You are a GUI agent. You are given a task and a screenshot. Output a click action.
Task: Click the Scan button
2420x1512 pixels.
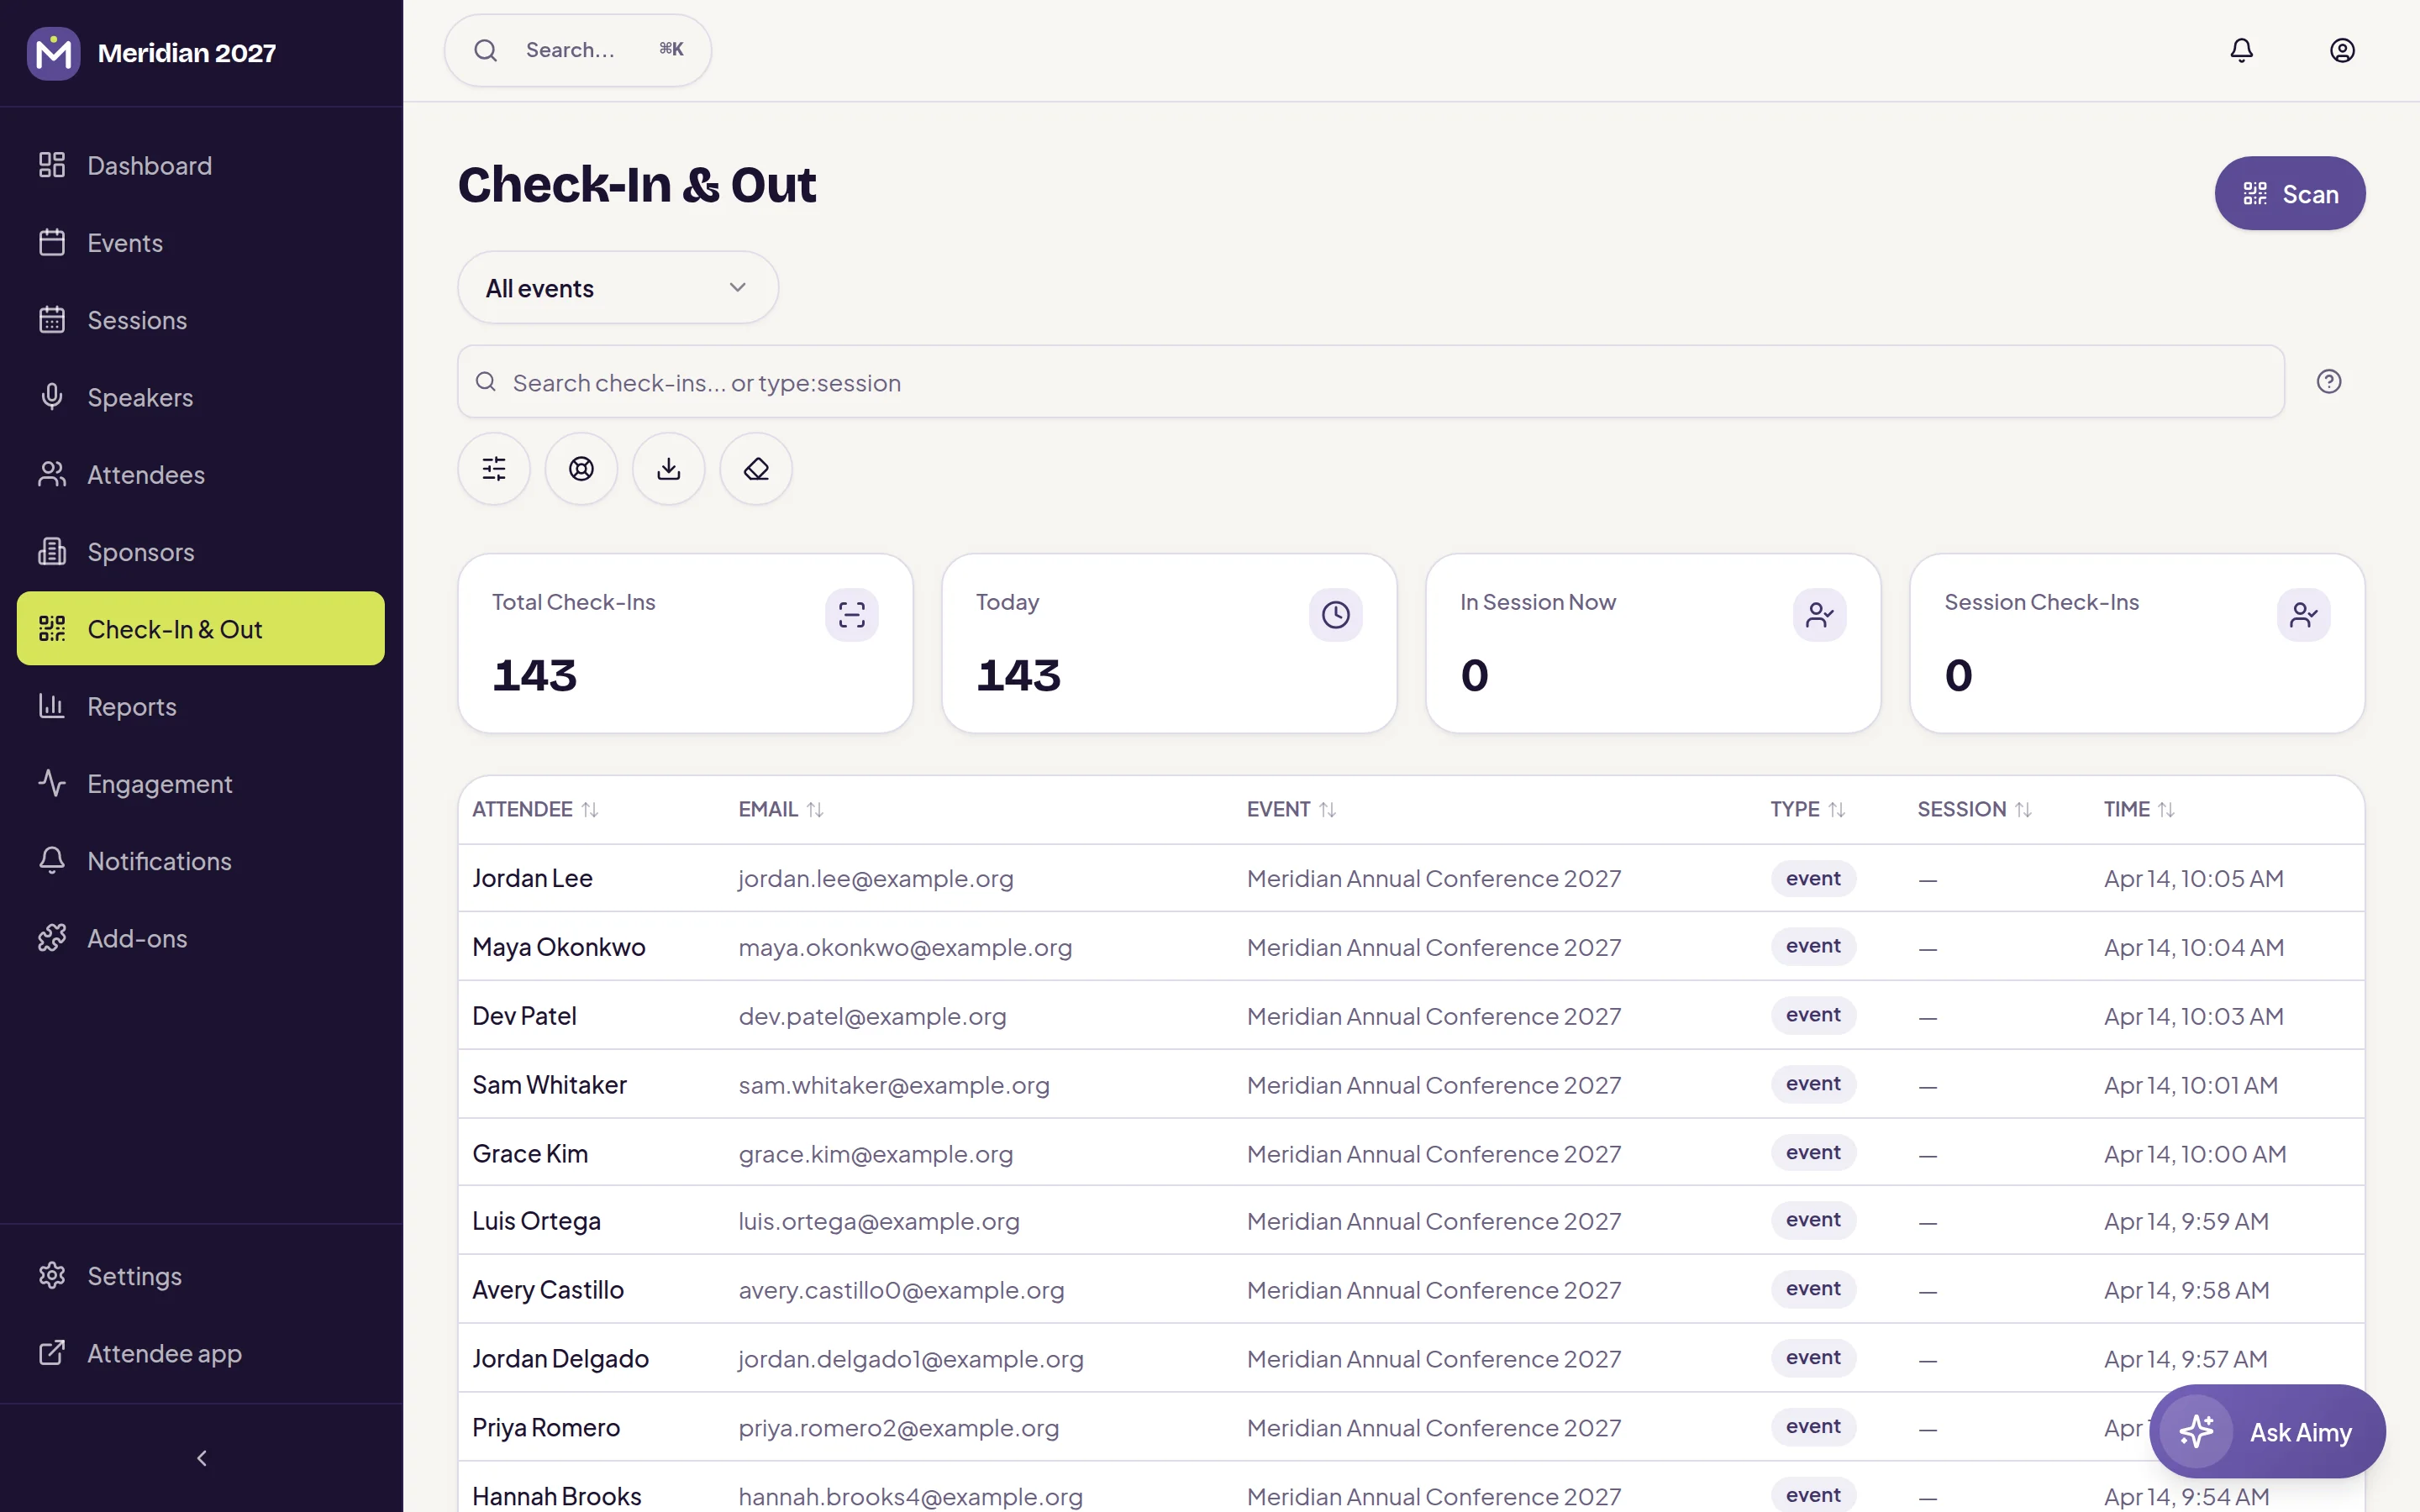click(2289, 193)
